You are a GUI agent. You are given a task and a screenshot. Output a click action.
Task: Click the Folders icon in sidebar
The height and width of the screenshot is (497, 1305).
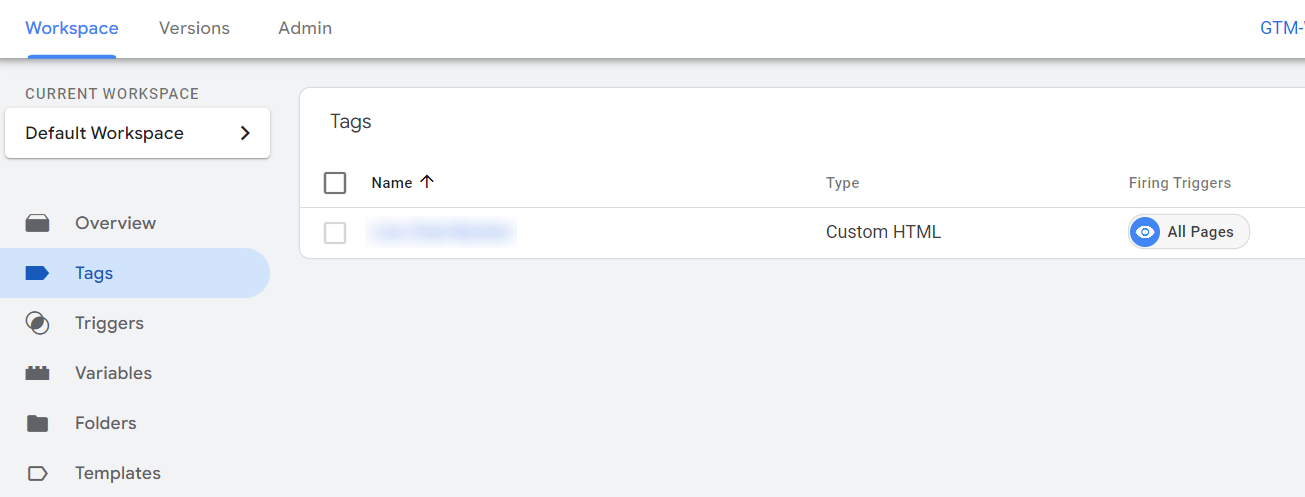(38, 423)
